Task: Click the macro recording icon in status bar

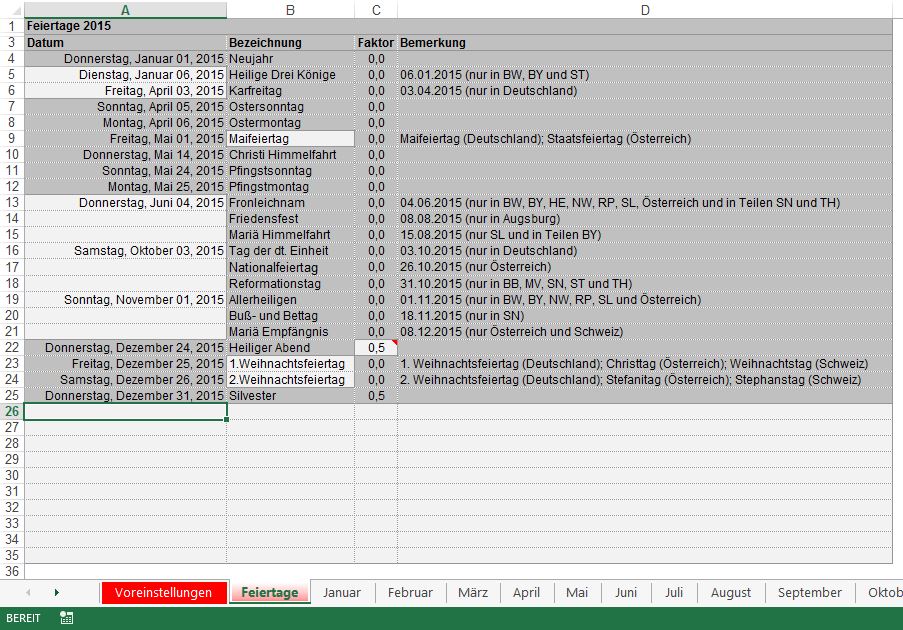Action: [x=66, y=618]
